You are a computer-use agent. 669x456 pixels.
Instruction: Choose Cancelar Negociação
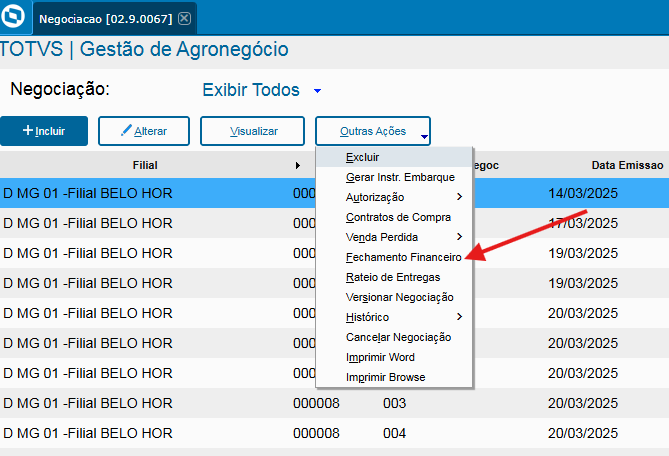(394, 337)
